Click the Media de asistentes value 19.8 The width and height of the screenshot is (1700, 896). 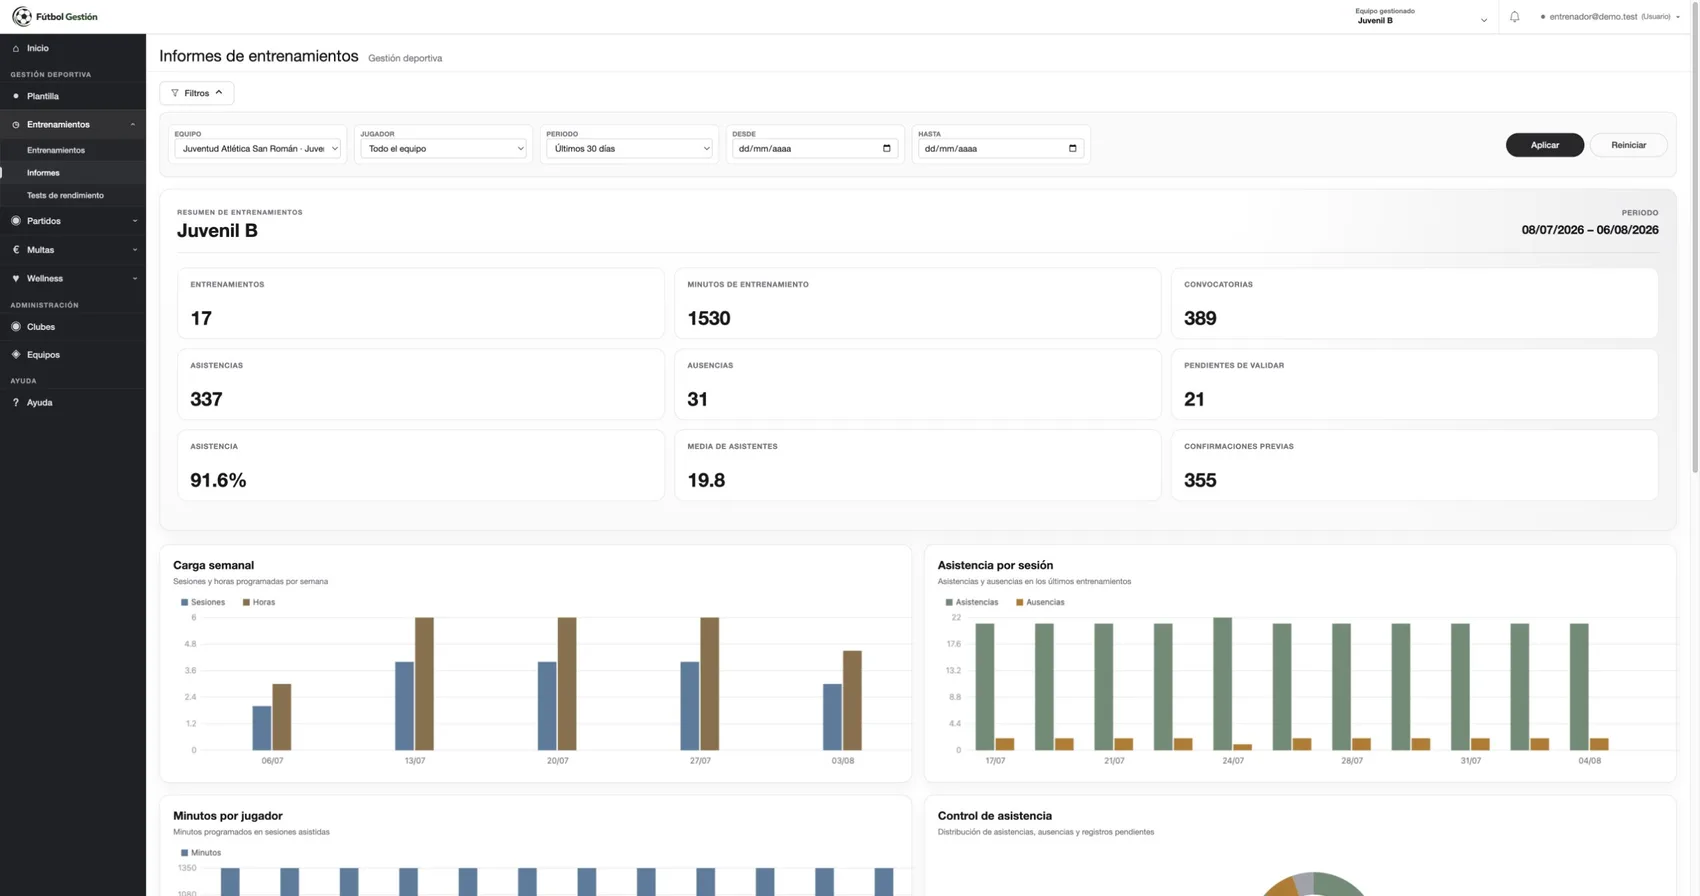coord(706,481)
